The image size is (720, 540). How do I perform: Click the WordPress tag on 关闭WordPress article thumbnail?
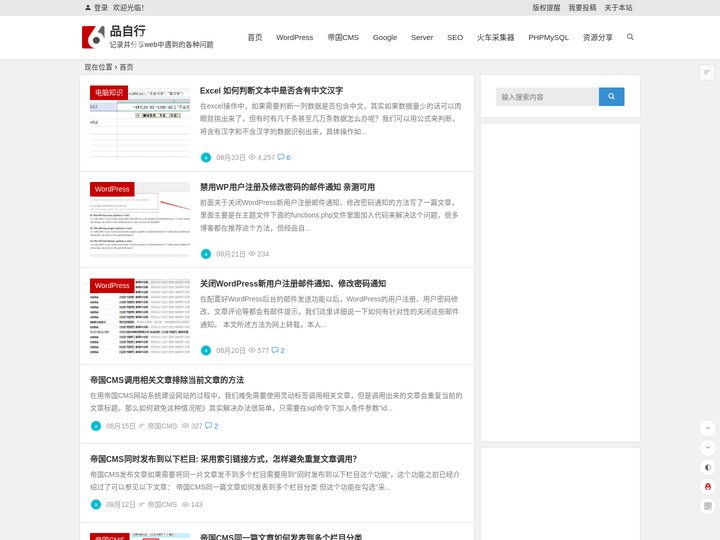112,286
